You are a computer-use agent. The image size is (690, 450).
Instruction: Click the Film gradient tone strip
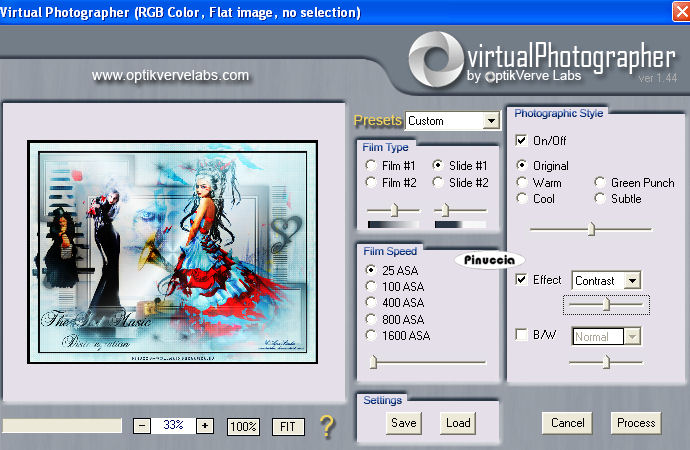pos(393,224)
